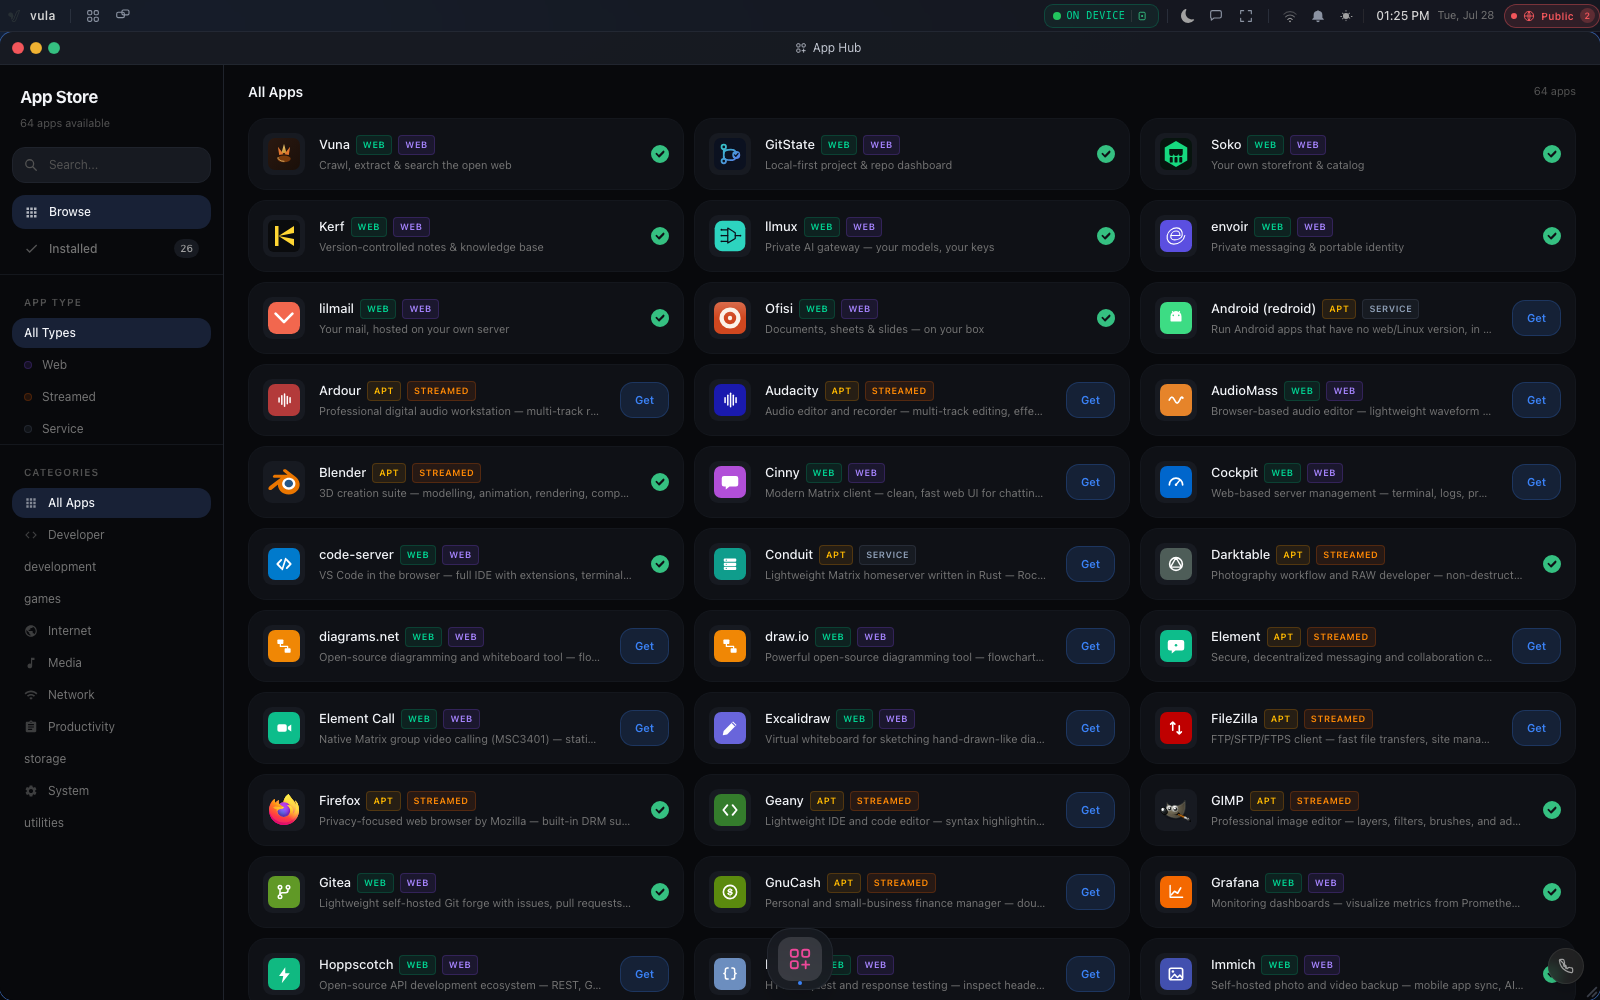Screen dimensions: 1600x1000
Task: Click the Hoppscotch lightning icon
Action: (284, 974)
